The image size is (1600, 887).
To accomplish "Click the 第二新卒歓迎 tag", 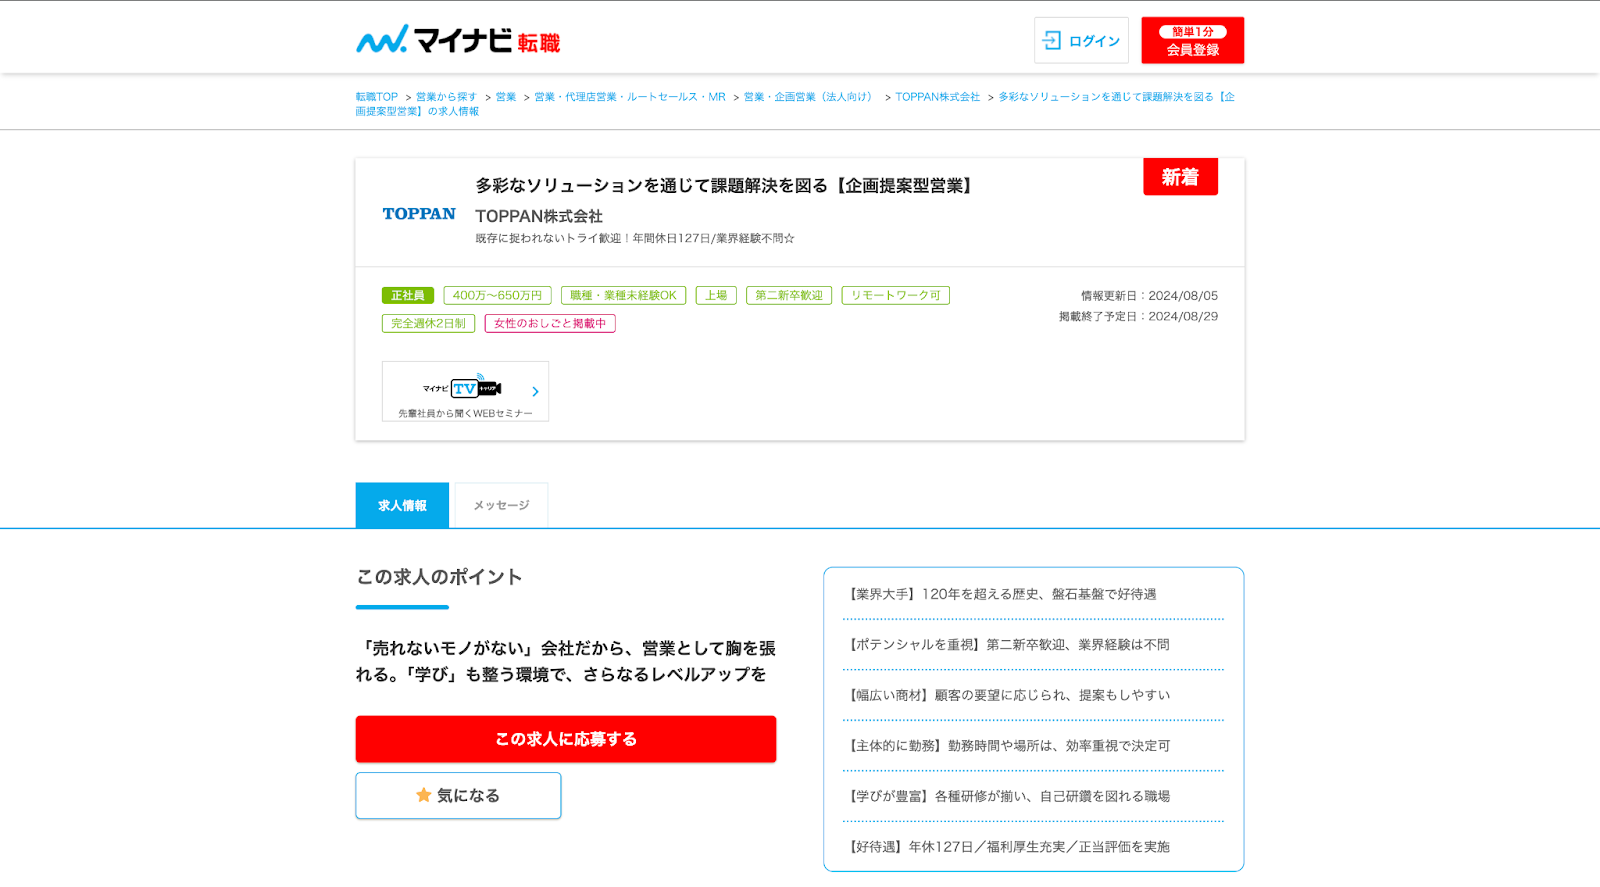I will coord(789,296).
